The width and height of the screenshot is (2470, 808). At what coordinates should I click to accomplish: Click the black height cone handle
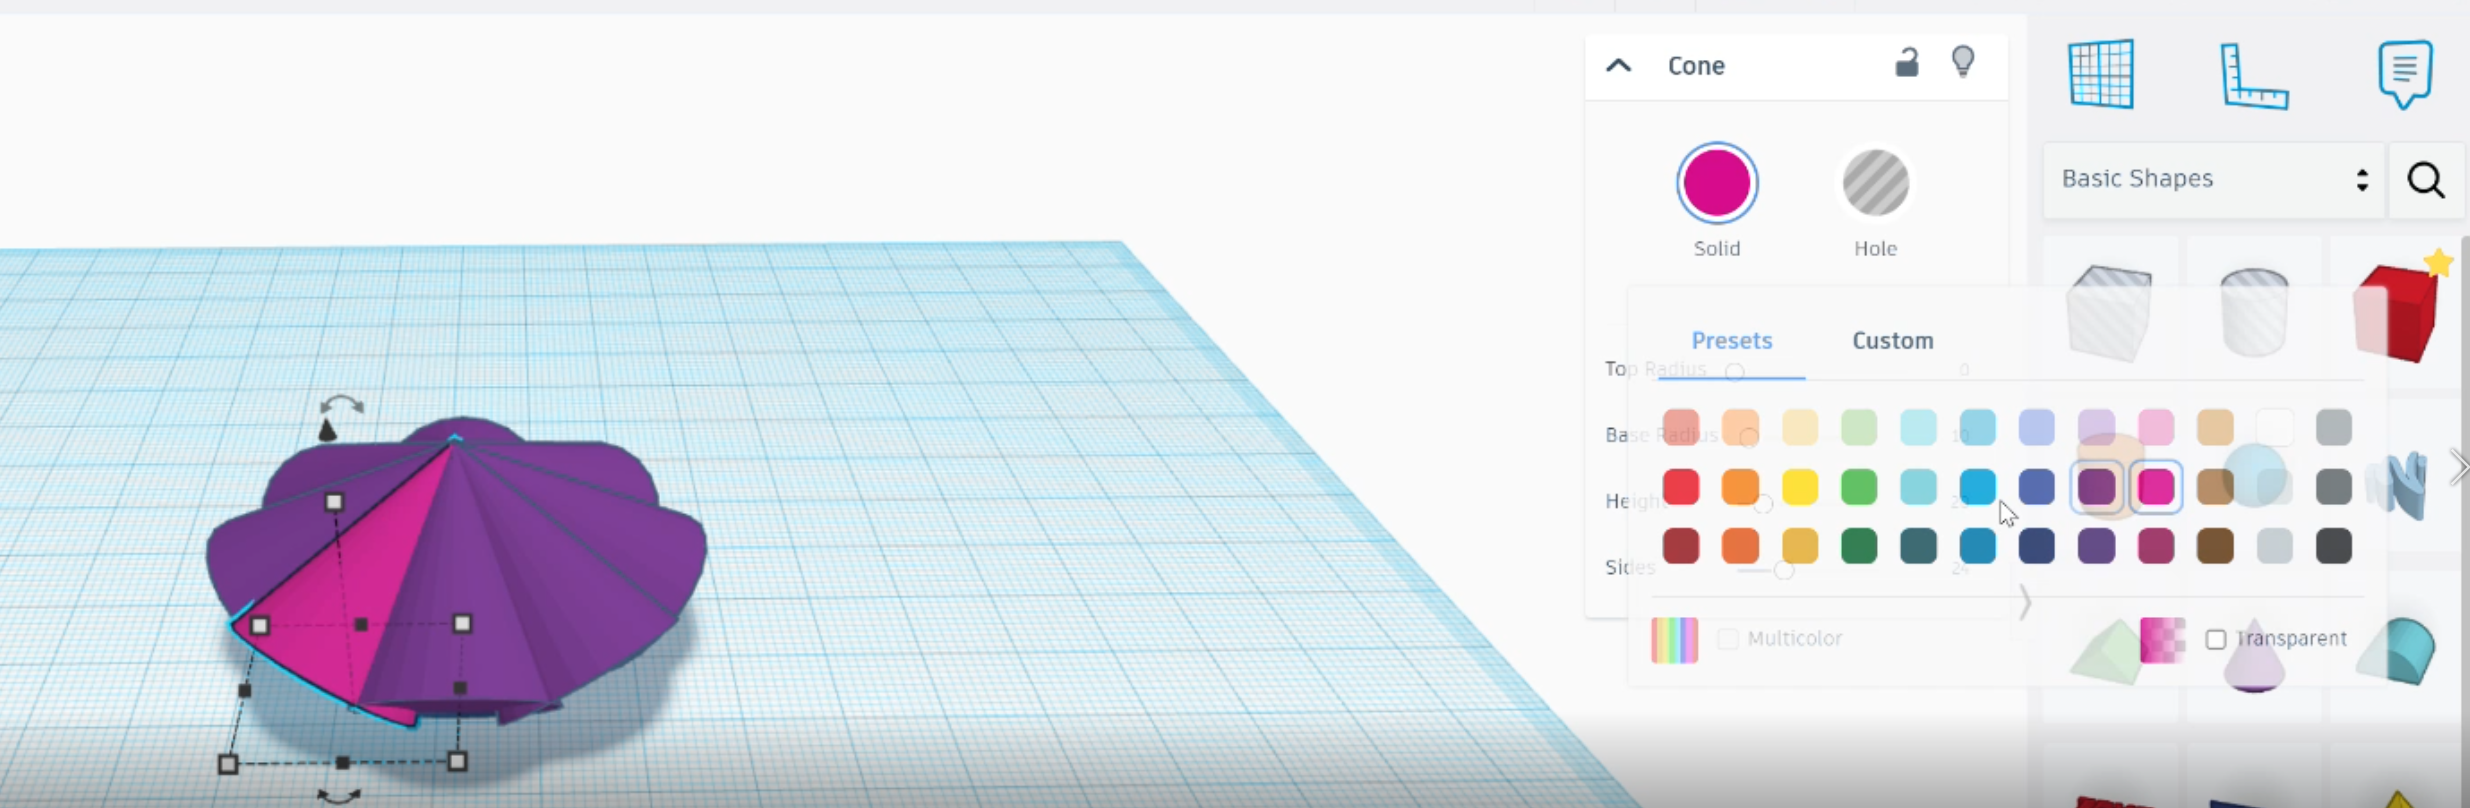[x=326, y=430]
